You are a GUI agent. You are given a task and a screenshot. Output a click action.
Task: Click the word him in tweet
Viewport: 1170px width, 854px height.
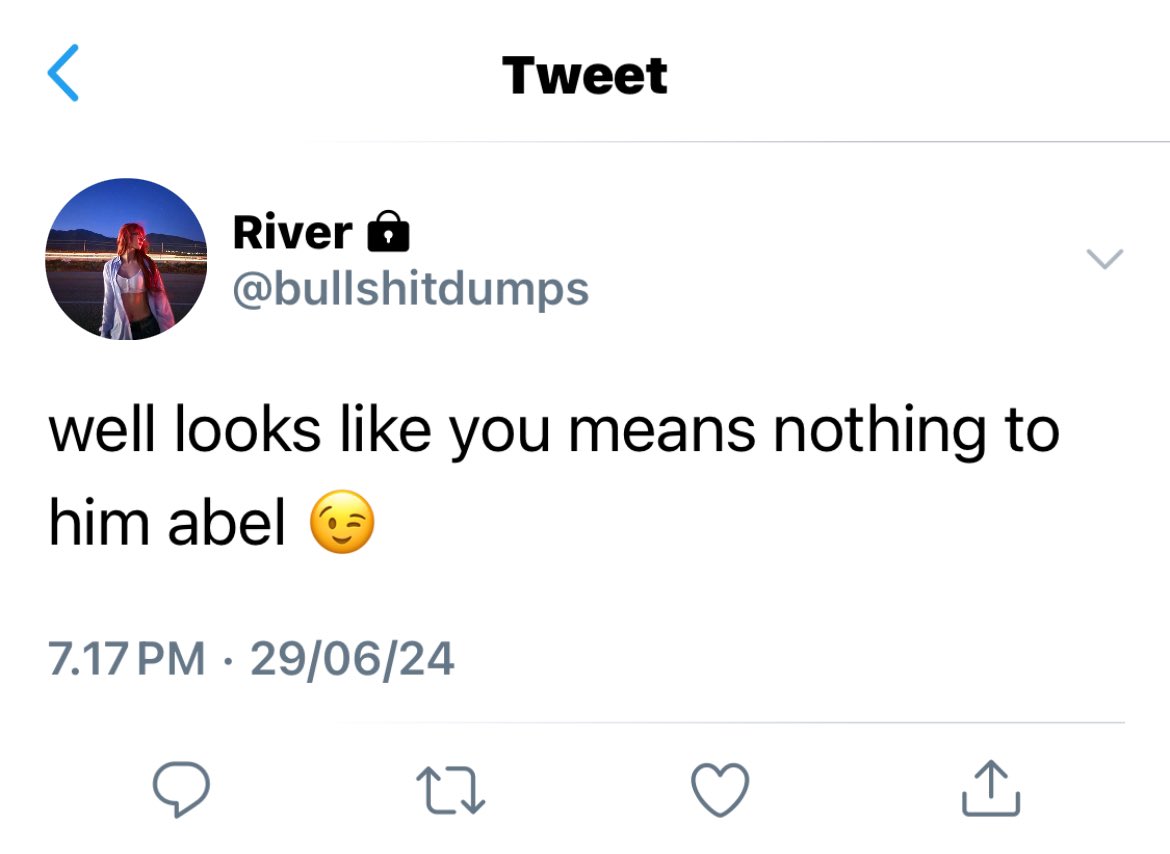pyautogui.click(x=99, y=521)
